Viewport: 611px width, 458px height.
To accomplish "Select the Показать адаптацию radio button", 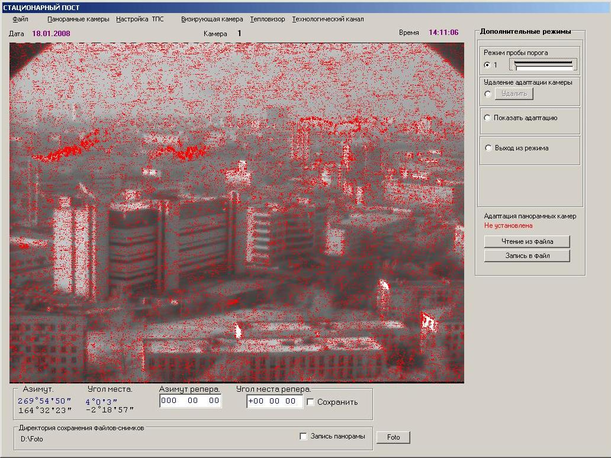I will pos(487,118).
